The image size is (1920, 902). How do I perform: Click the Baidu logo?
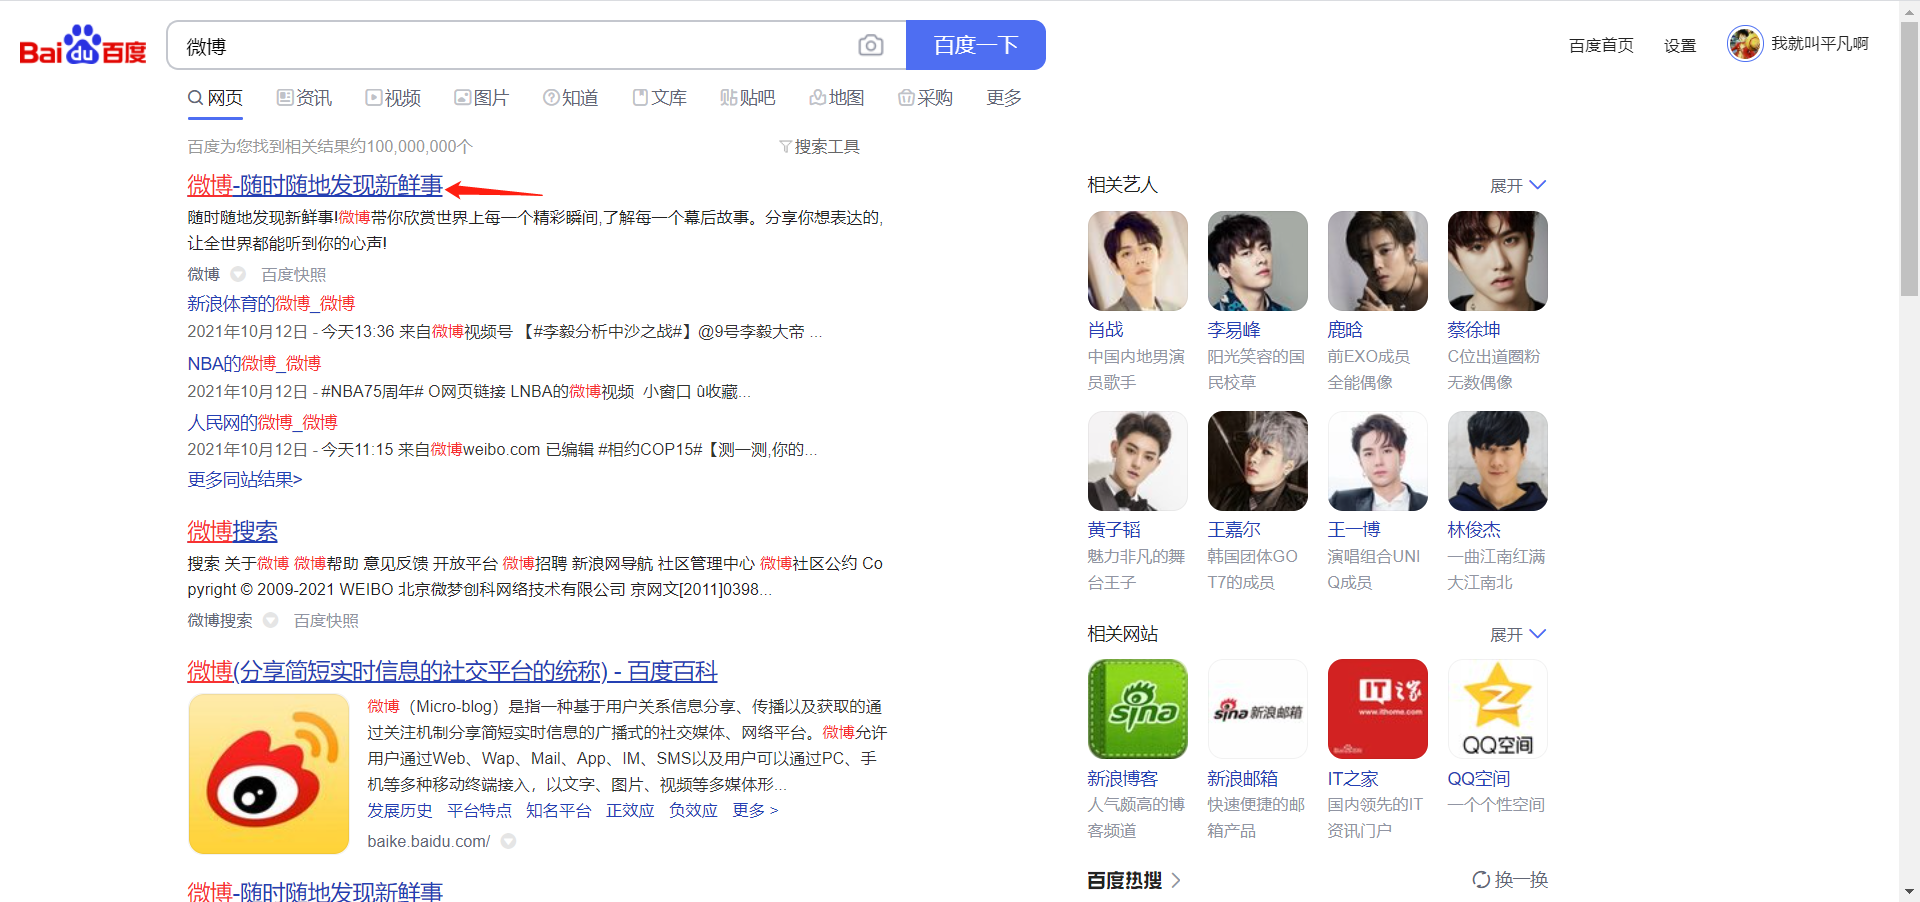[x=83, y=46]
